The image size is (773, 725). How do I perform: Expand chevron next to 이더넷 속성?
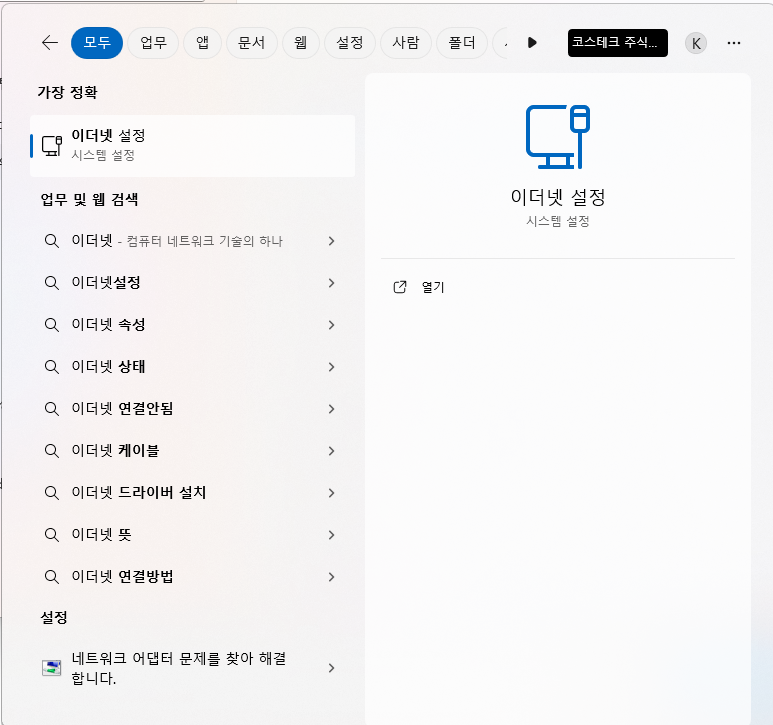coord(332,325)
